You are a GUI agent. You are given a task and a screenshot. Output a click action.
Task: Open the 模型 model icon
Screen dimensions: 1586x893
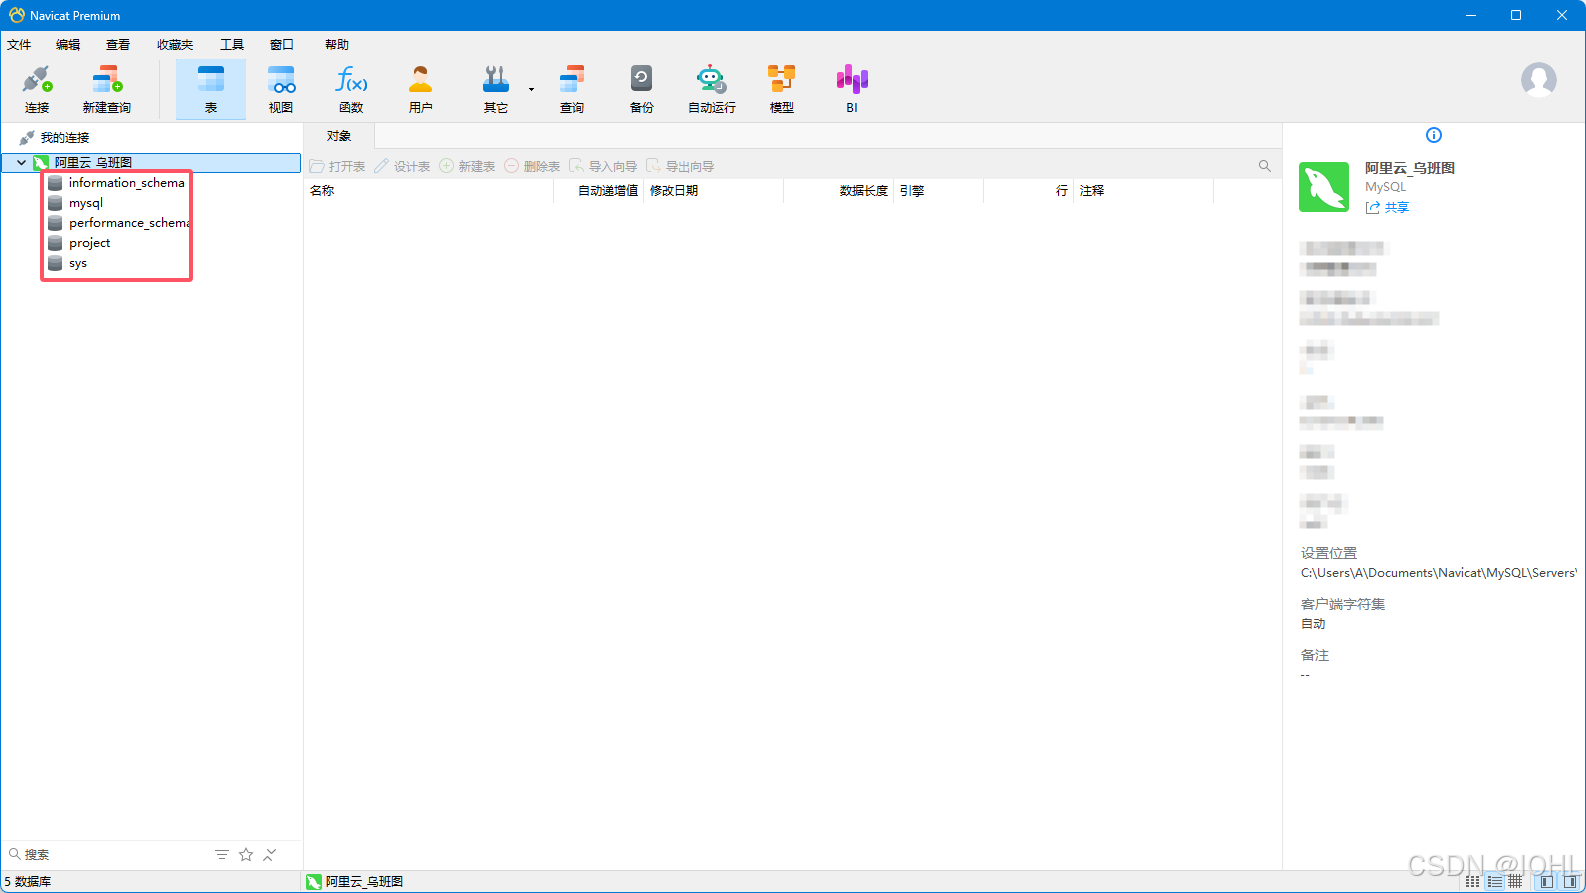[x=782, y=89]
